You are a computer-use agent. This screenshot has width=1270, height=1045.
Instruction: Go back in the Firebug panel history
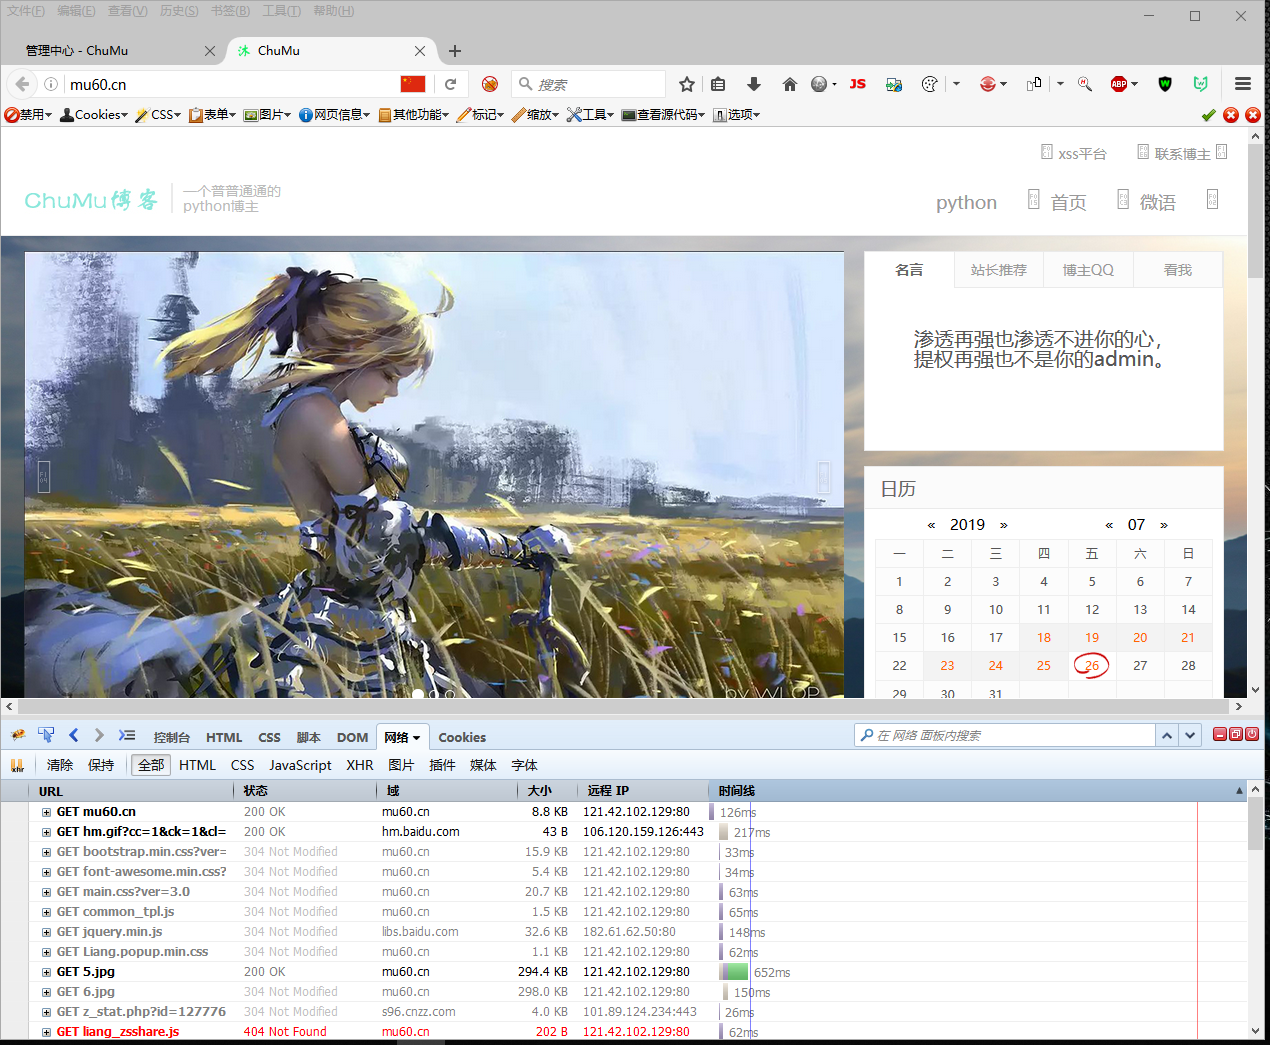click(73, 736)
